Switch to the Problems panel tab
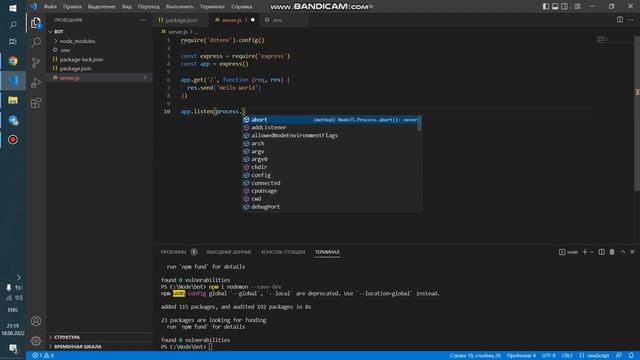 [173, 252]
